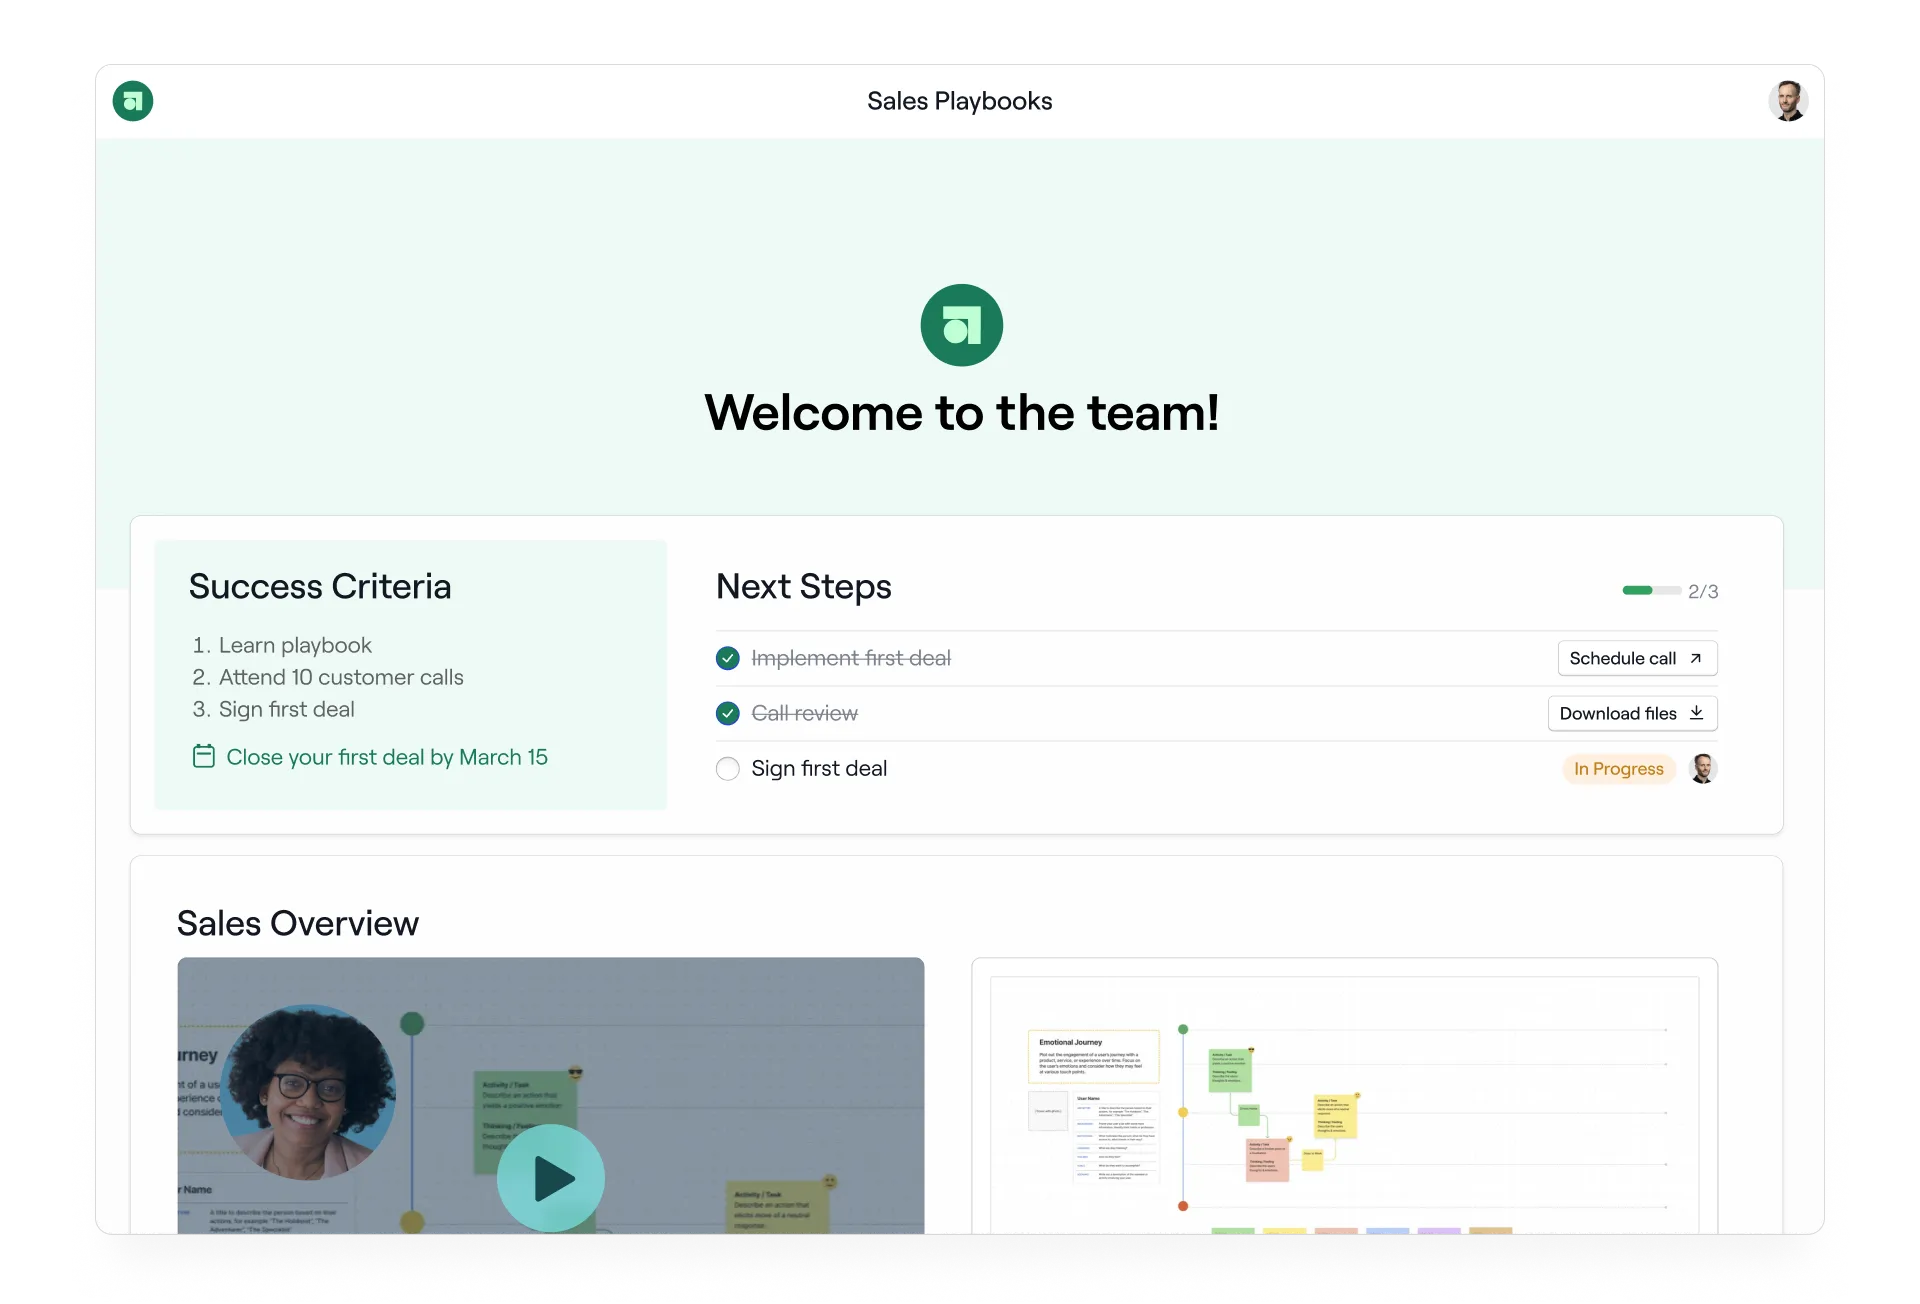Click the download arrow icon
1920x1304 pixels.
(1696, 713)
